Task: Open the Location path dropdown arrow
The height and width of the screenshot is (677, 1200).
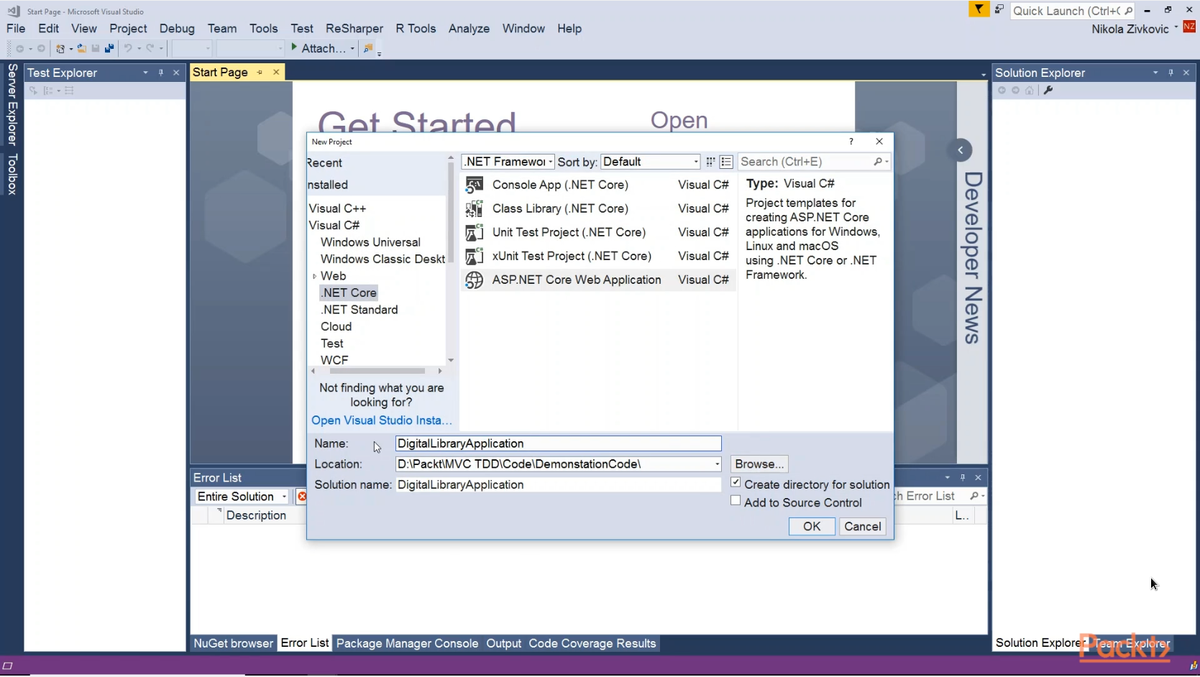Action: [x=717, y=464]
